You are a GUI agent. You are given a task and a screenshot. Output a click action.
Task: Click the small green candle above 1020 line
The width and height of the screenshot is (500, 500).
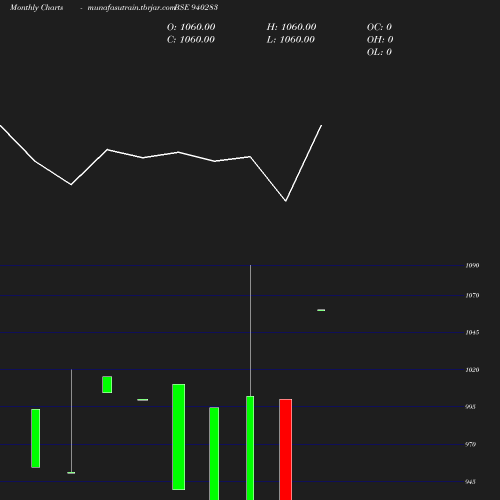tap(107, 384)
